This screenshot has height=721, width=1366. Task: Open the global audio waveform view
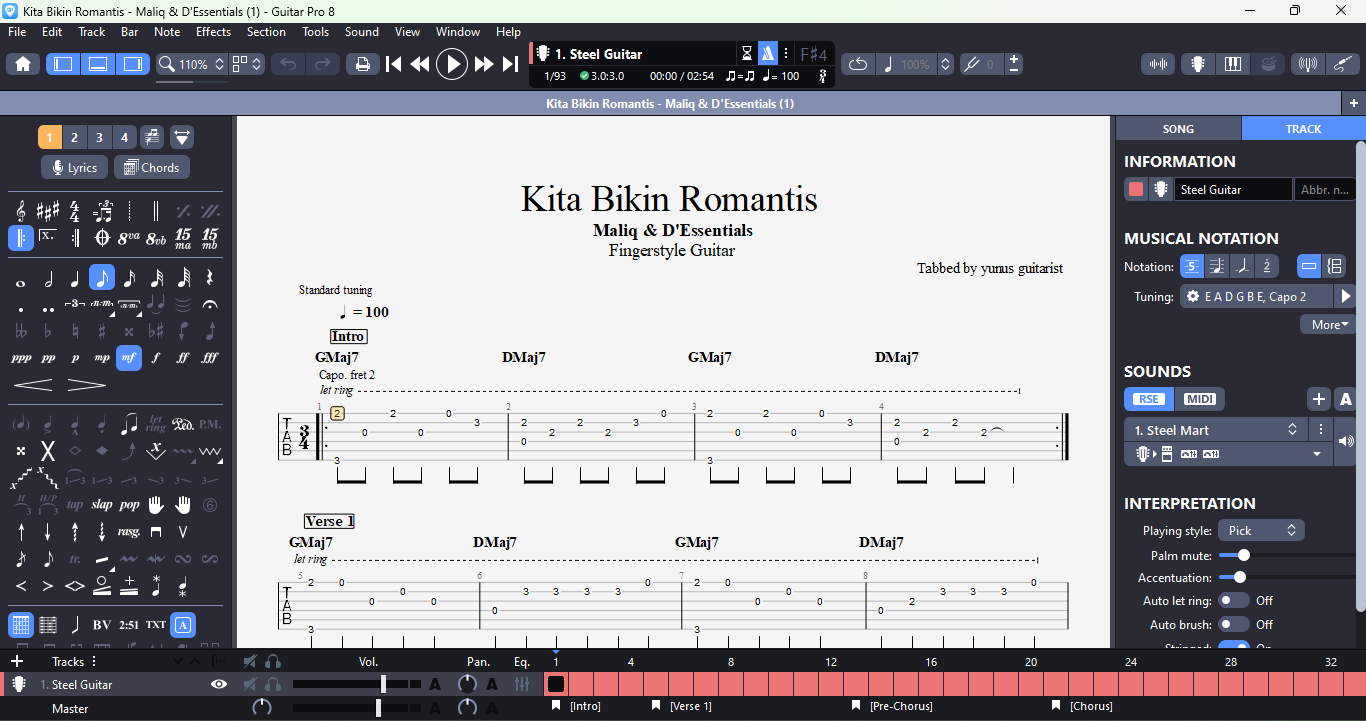click(x=1159, y=64)
